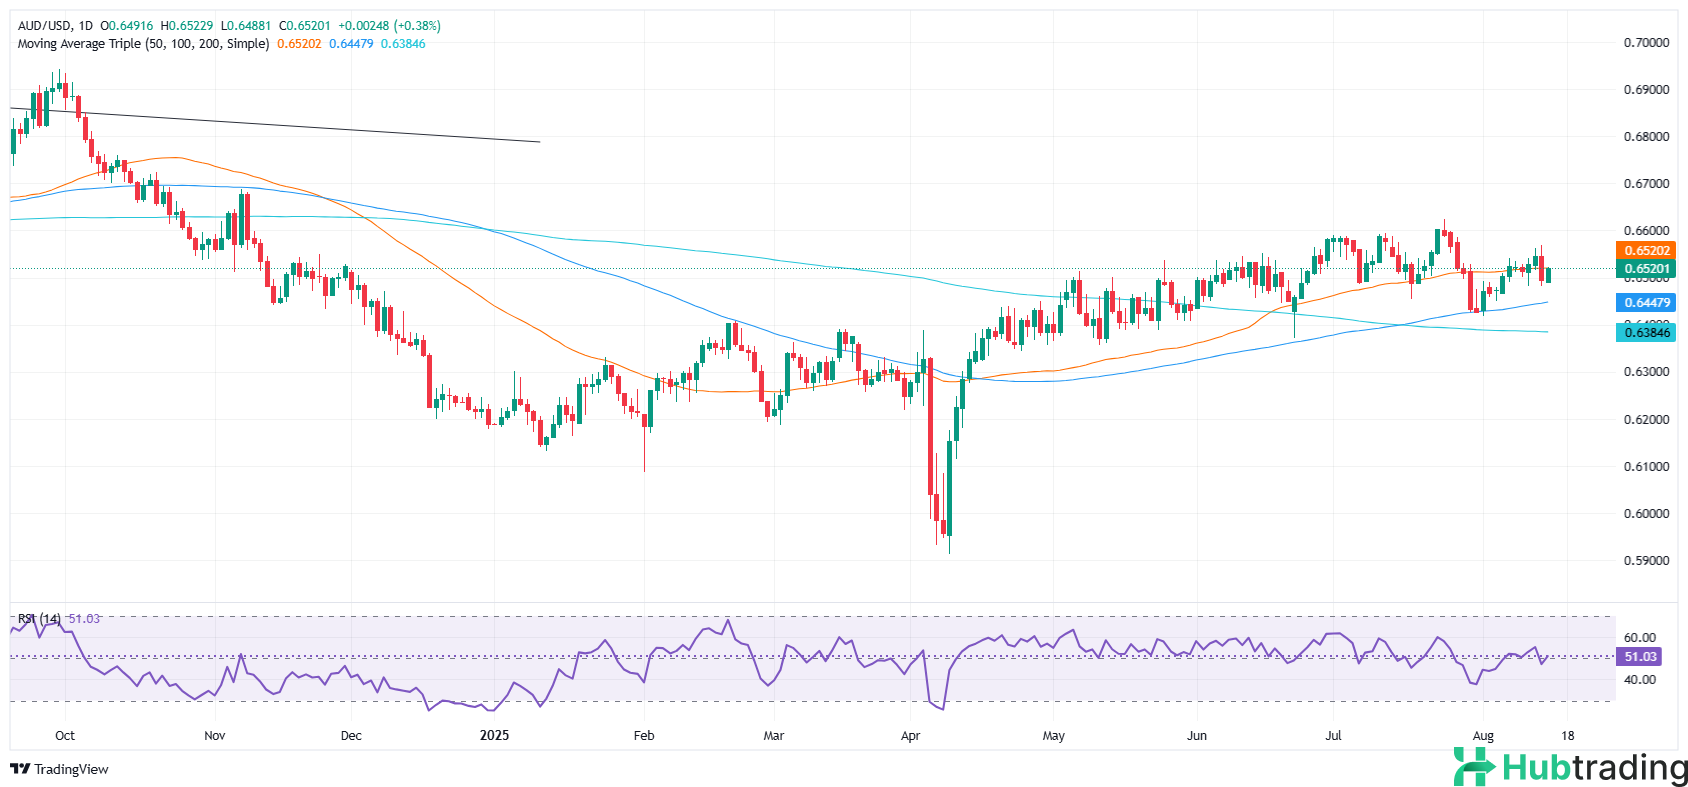This screenshot has width=1688, height=787.
Task: Click the 0.70000 price axis label
Action: 1646,43
